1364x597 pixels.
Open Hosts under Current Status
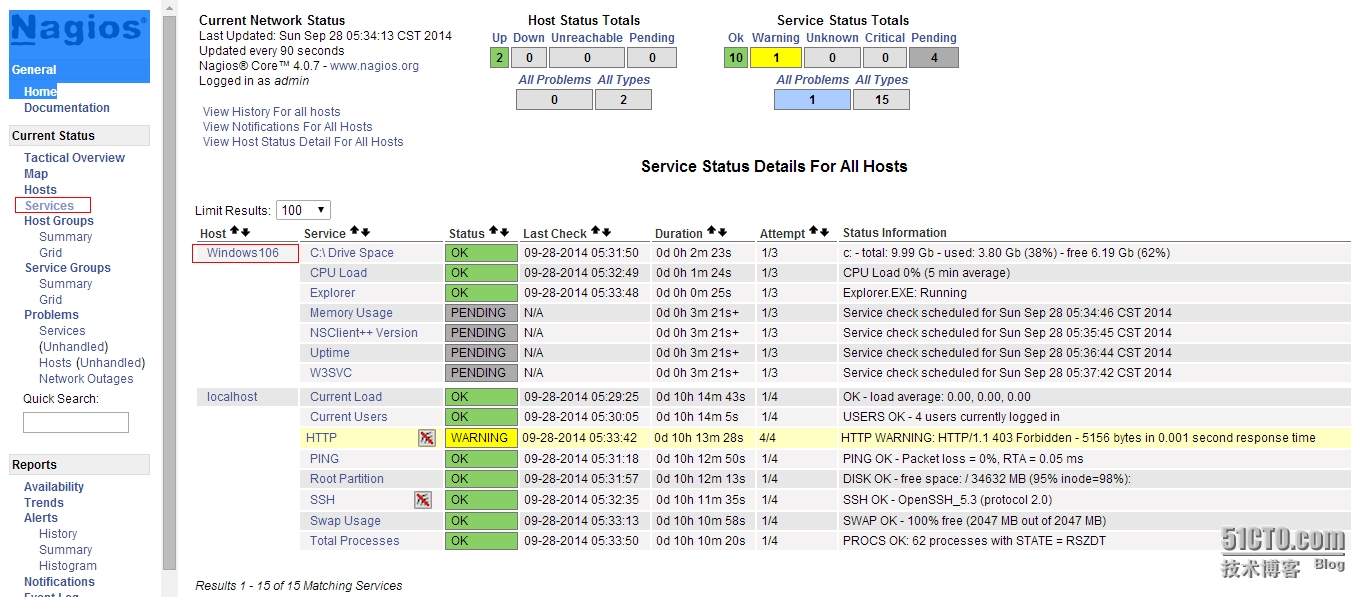point(40,190)
